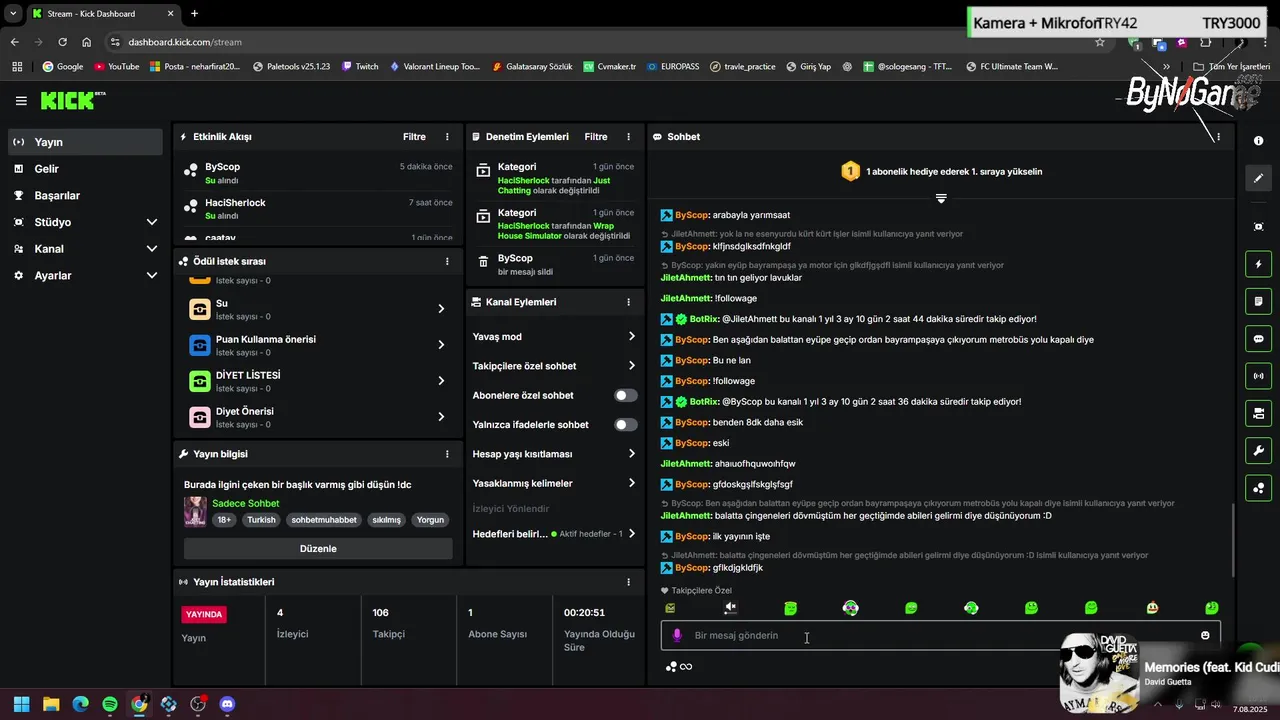The width and height of the screenshot is (1280, 720).
Task: Click the wrench icon in right sidebar
Action: click(x=1258, y=451)
